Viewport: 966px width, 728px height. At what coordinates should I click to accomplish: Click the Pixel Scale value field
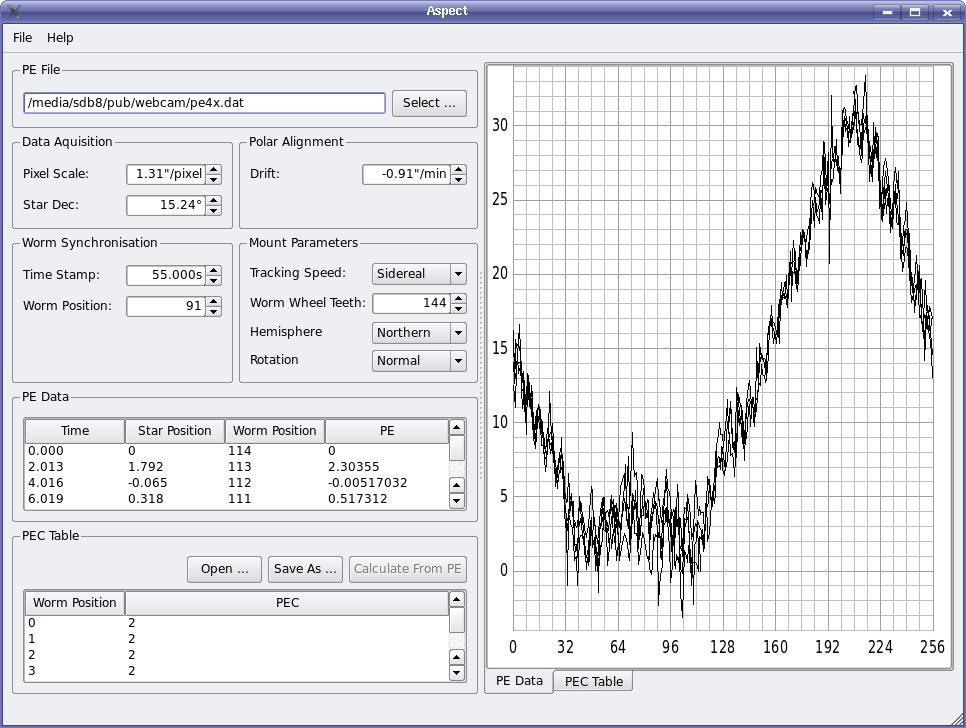[x=166, y=174]
